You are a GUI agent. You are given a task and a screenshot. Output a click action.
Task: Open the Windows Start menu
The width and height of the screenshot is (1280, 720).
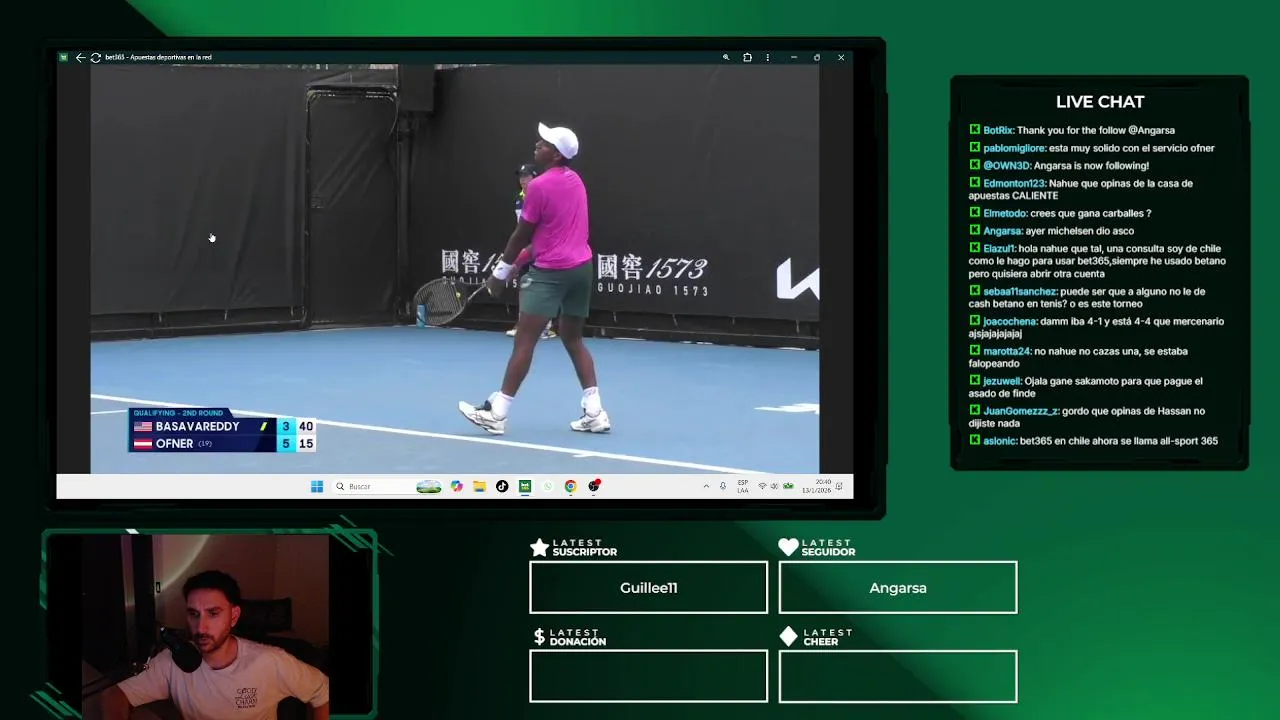pyautogui.click(x=317, y=486)
